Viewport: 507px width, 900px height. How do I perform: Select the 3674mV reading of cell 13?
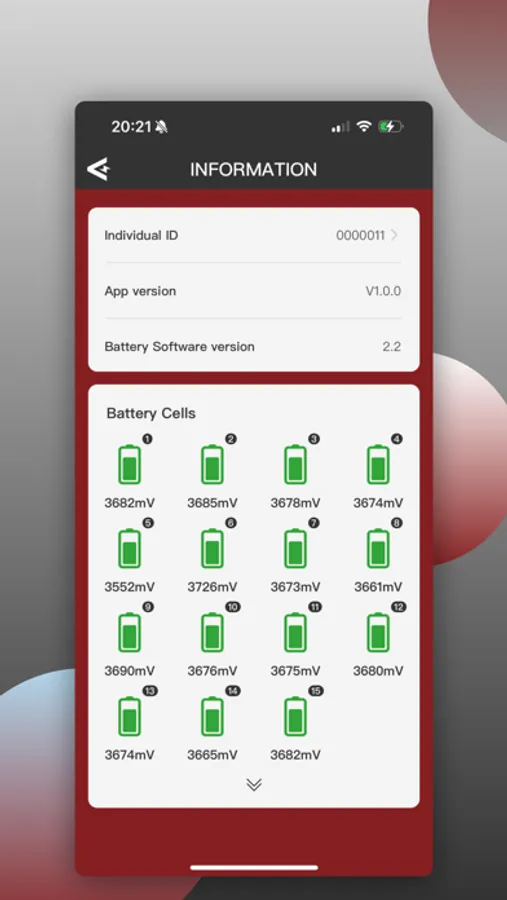point(130,755)
